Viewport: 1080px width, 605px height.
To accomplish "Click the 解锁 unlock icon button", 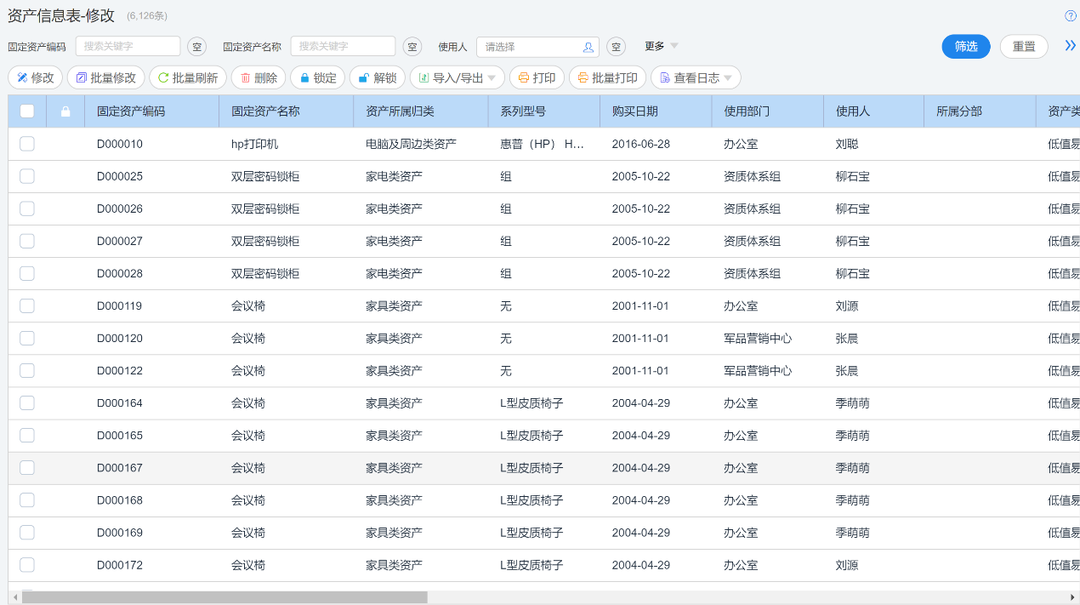I will point(364,78).
